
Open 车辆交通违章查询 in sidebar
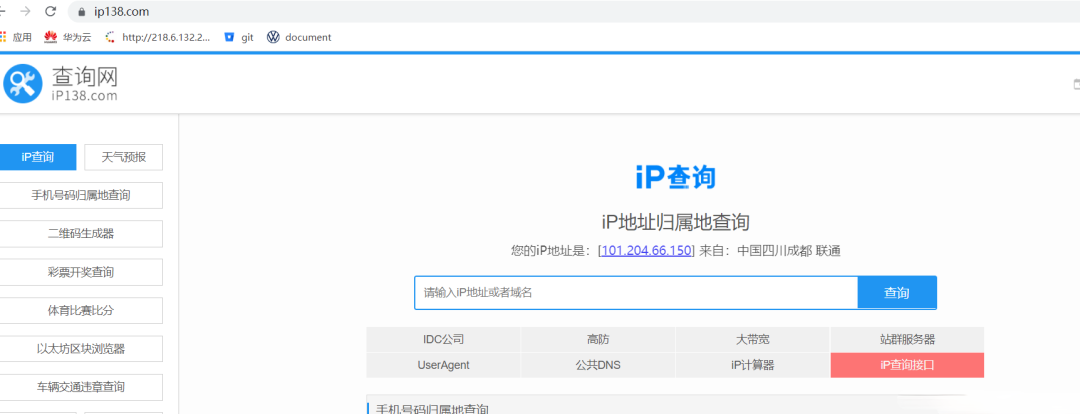pos(81,388)
